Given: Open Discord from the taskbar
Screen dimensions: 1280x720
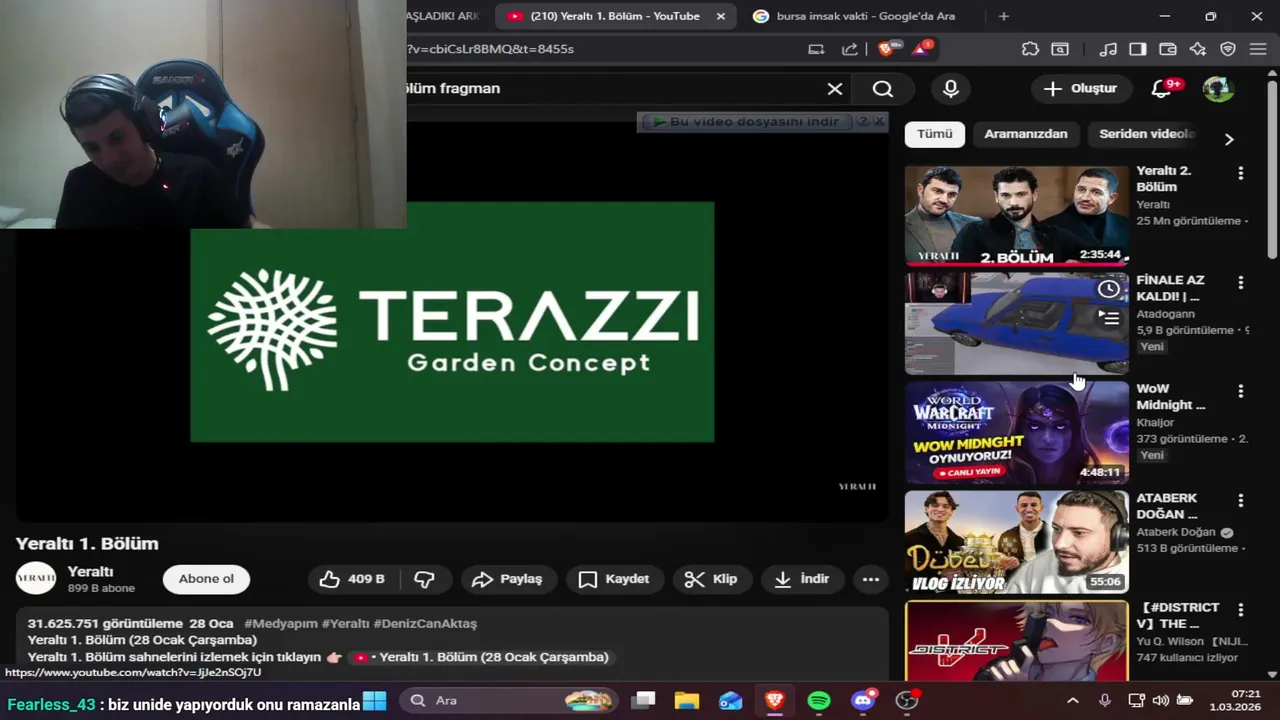Looking at the screenshot, I should tap(863, 701).
